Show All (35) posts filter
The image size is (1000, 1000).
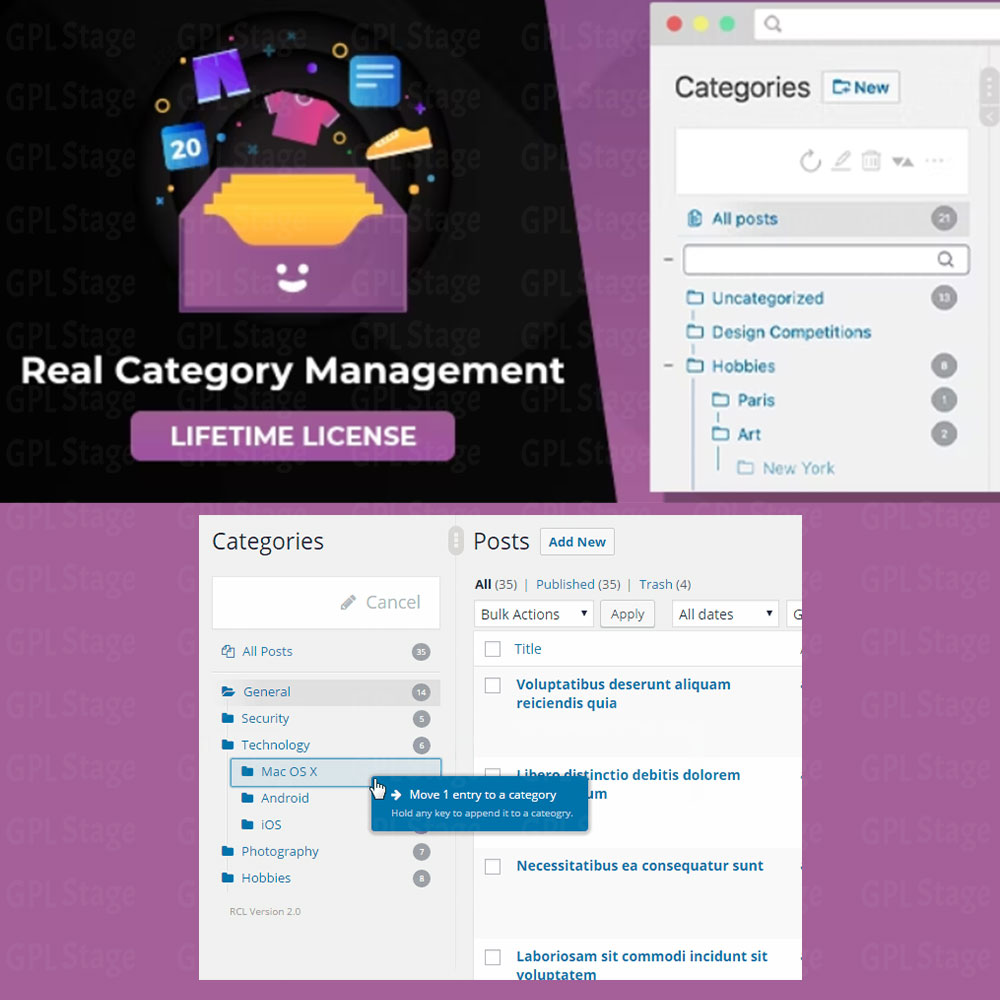click(x=496, y=584)
